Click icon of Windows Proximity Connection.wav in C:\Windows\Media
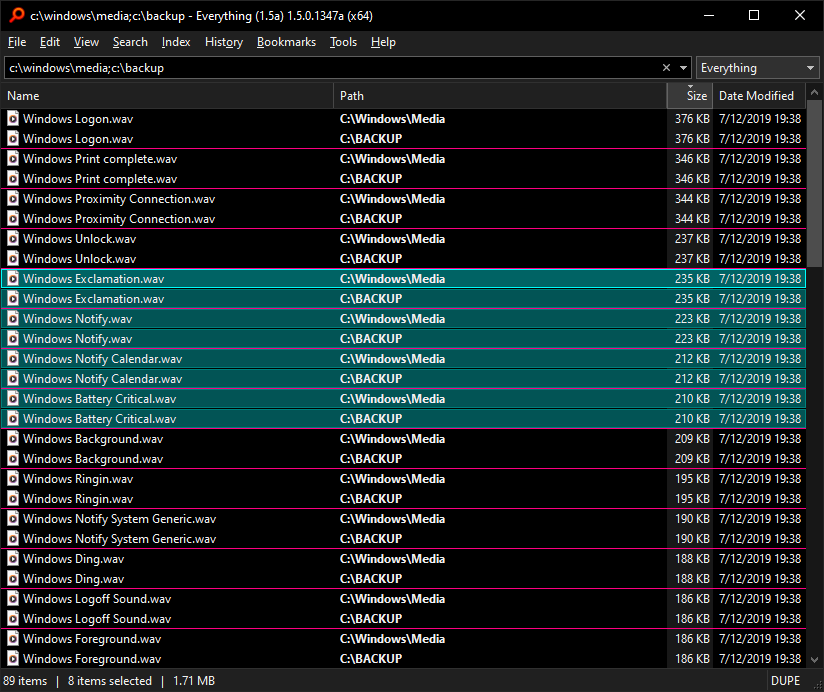 [x=13, y=199]
